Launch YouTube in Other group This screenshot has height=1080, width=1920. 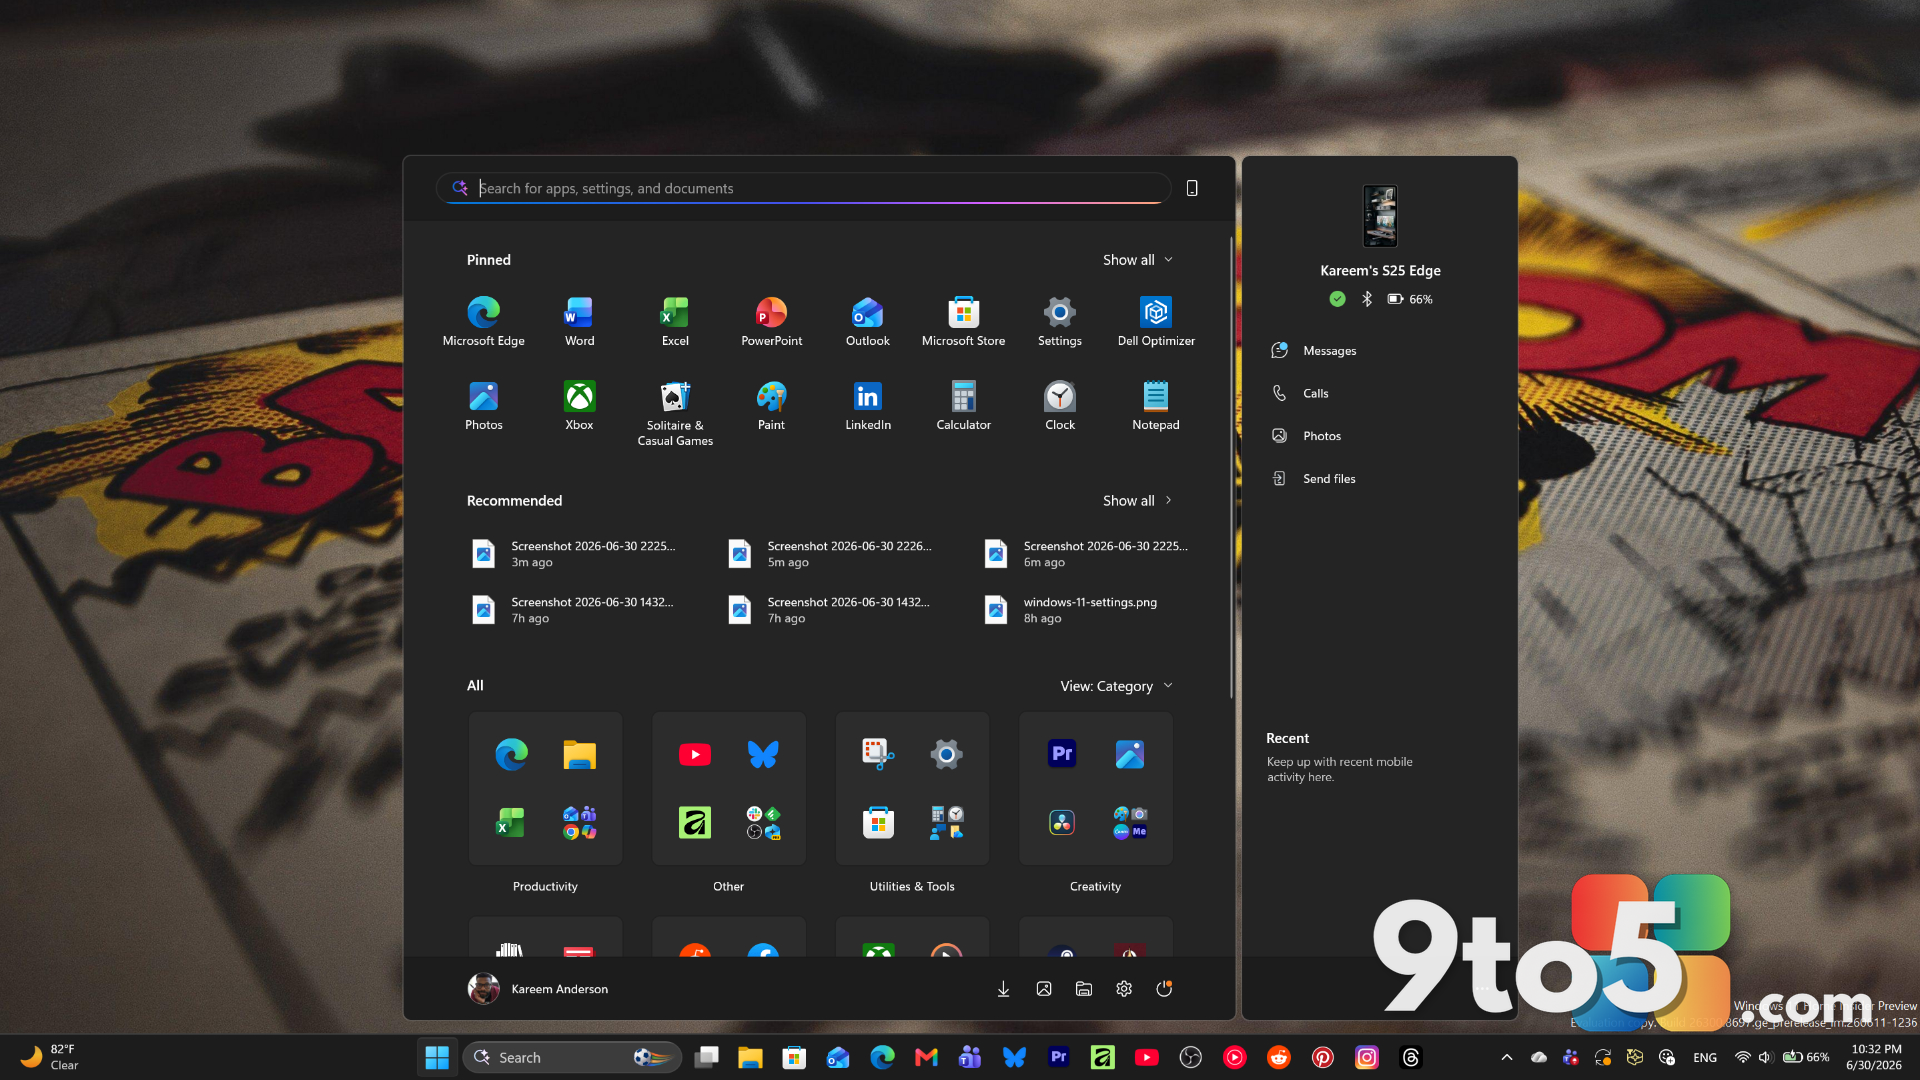coord(695,754)
